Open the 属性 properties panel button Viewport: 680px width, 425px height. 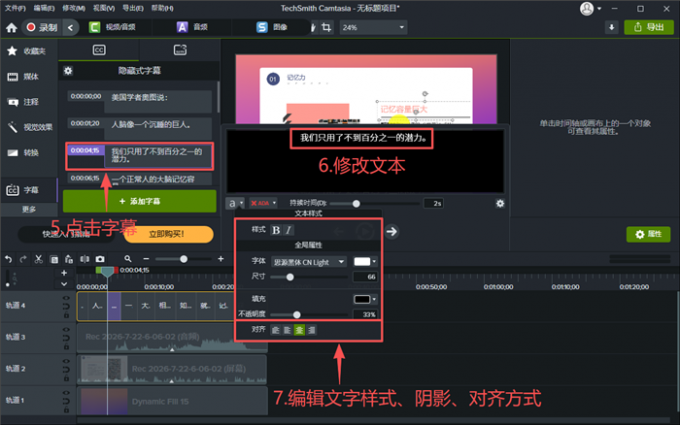tap(648, 234)
